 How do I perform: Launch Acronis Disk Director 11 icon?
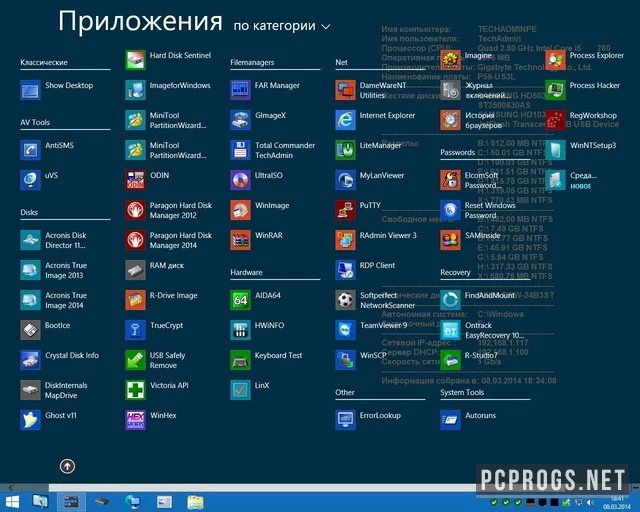[30, 240]
